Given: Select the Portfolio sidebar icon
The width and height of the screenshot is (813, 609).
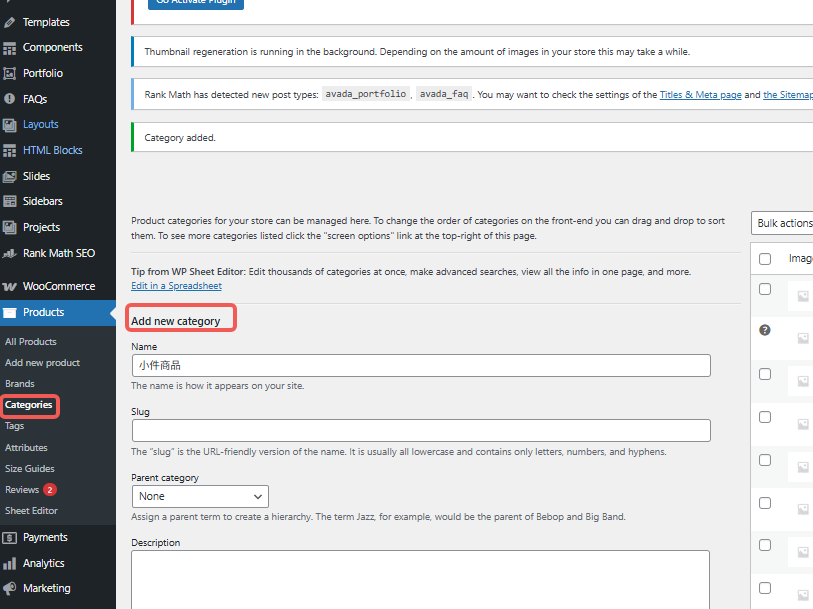Looking at the screenshot, I should [10, 72].
